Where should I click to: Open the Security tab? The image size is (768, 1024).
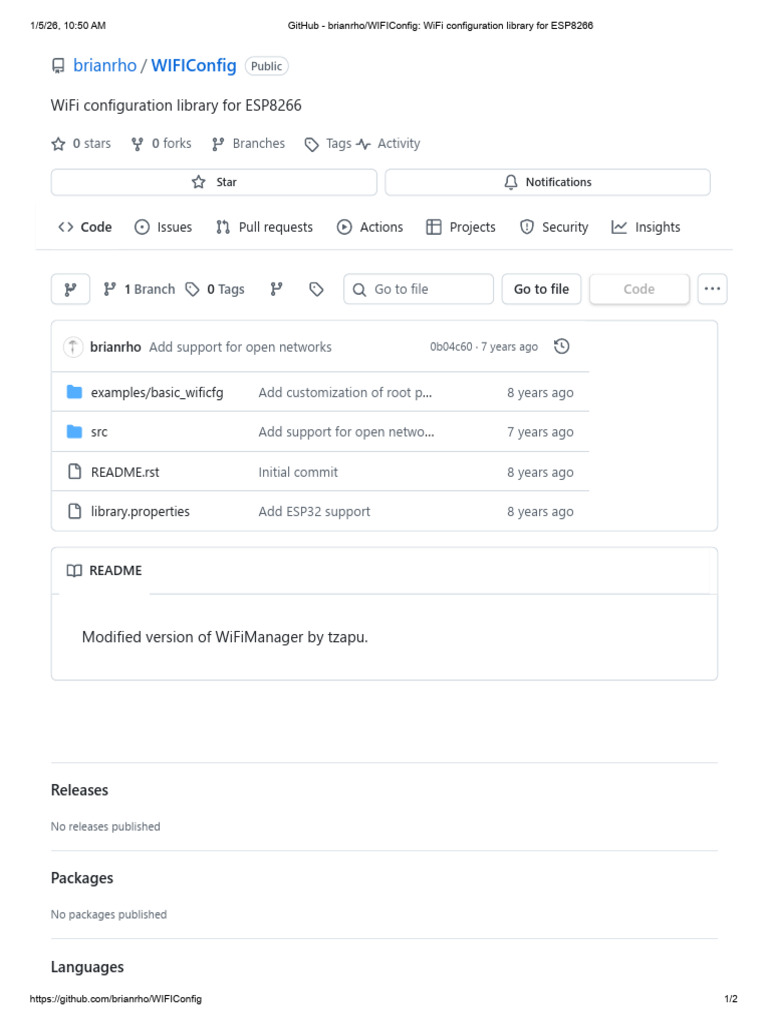coord(554,227)
